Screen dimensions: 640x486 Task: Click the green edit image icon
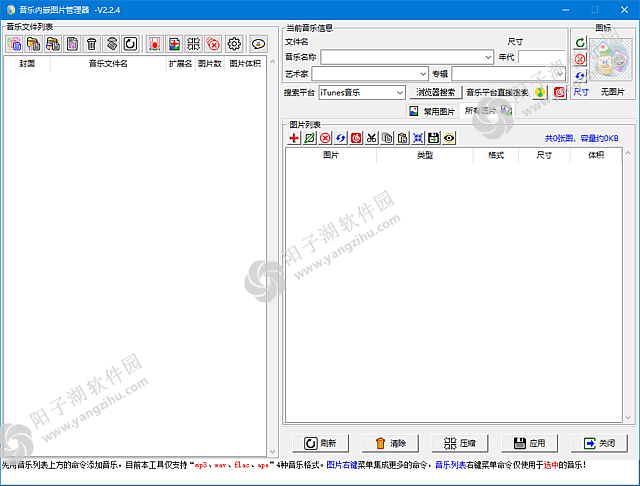click(309, 138)
